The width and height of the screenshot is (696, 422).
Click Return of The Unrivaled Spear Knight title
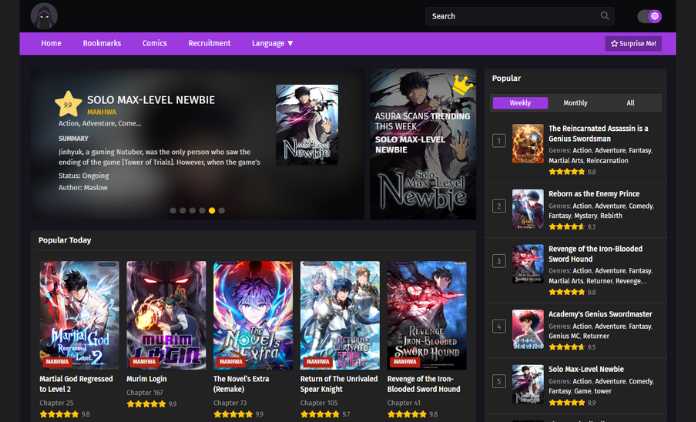click(x=339, y=384)
